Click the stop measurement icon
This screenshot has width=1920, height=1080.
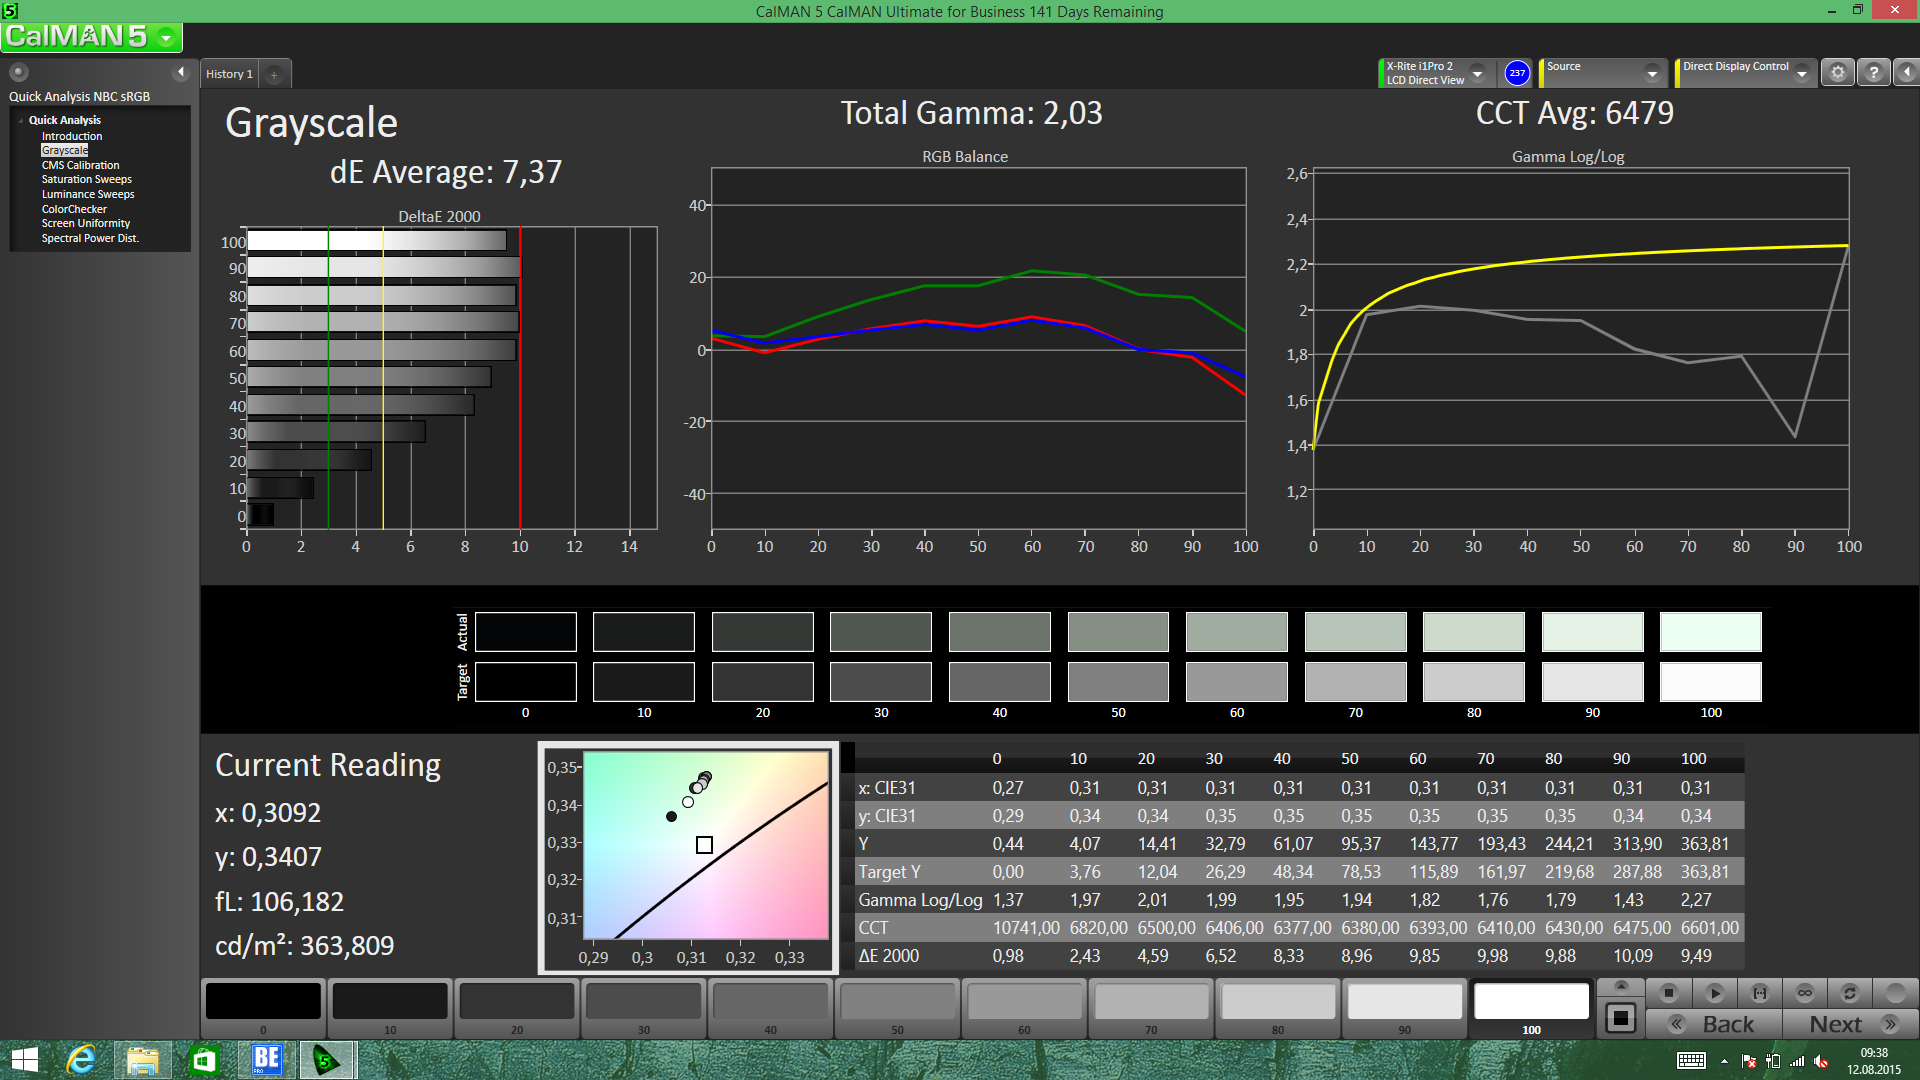point(1668,993)
